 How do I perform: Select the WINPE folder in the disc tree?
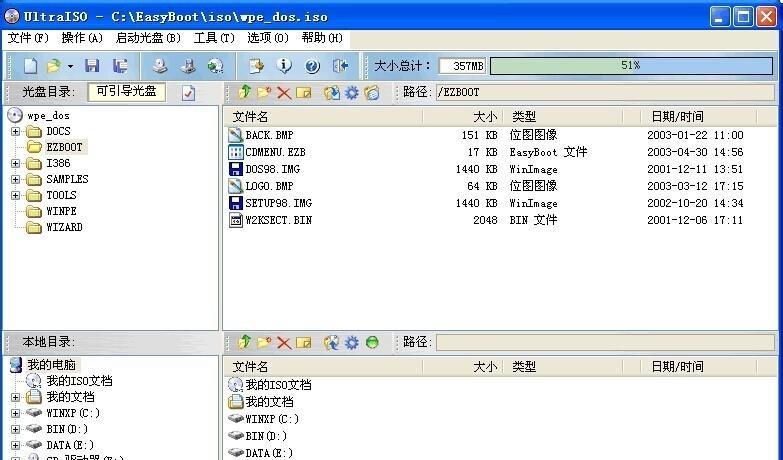pos(61,211)
